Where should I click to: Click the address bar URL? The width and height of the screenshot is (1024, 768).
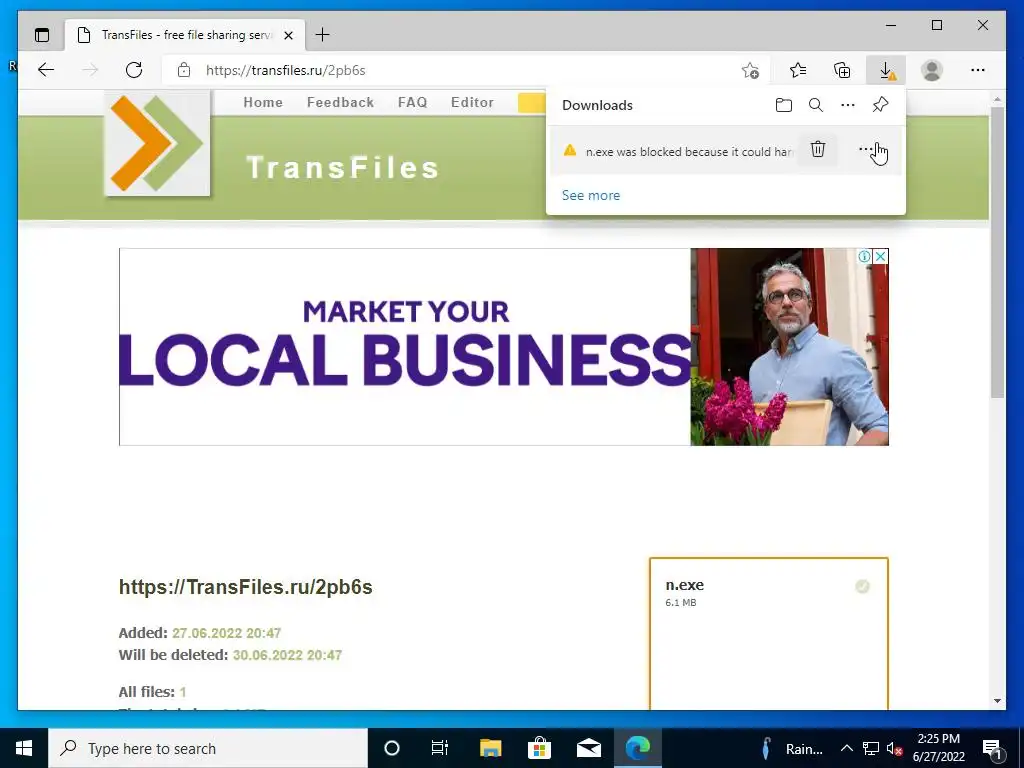pyautogui.click(x=285, y=70)
